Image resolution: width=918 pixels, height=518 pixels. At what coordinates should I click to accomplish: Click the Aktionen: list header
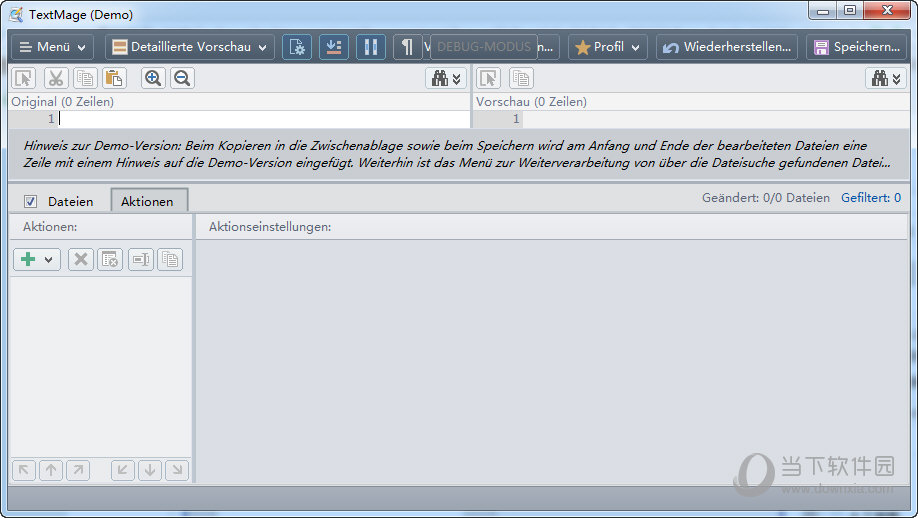tap(50, 227)
